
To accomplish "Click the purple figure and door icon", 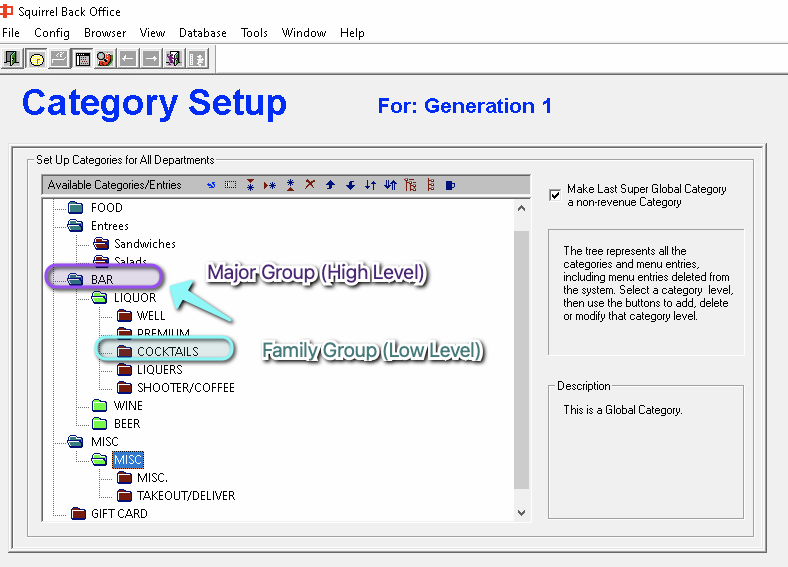I will pos(174,59).
